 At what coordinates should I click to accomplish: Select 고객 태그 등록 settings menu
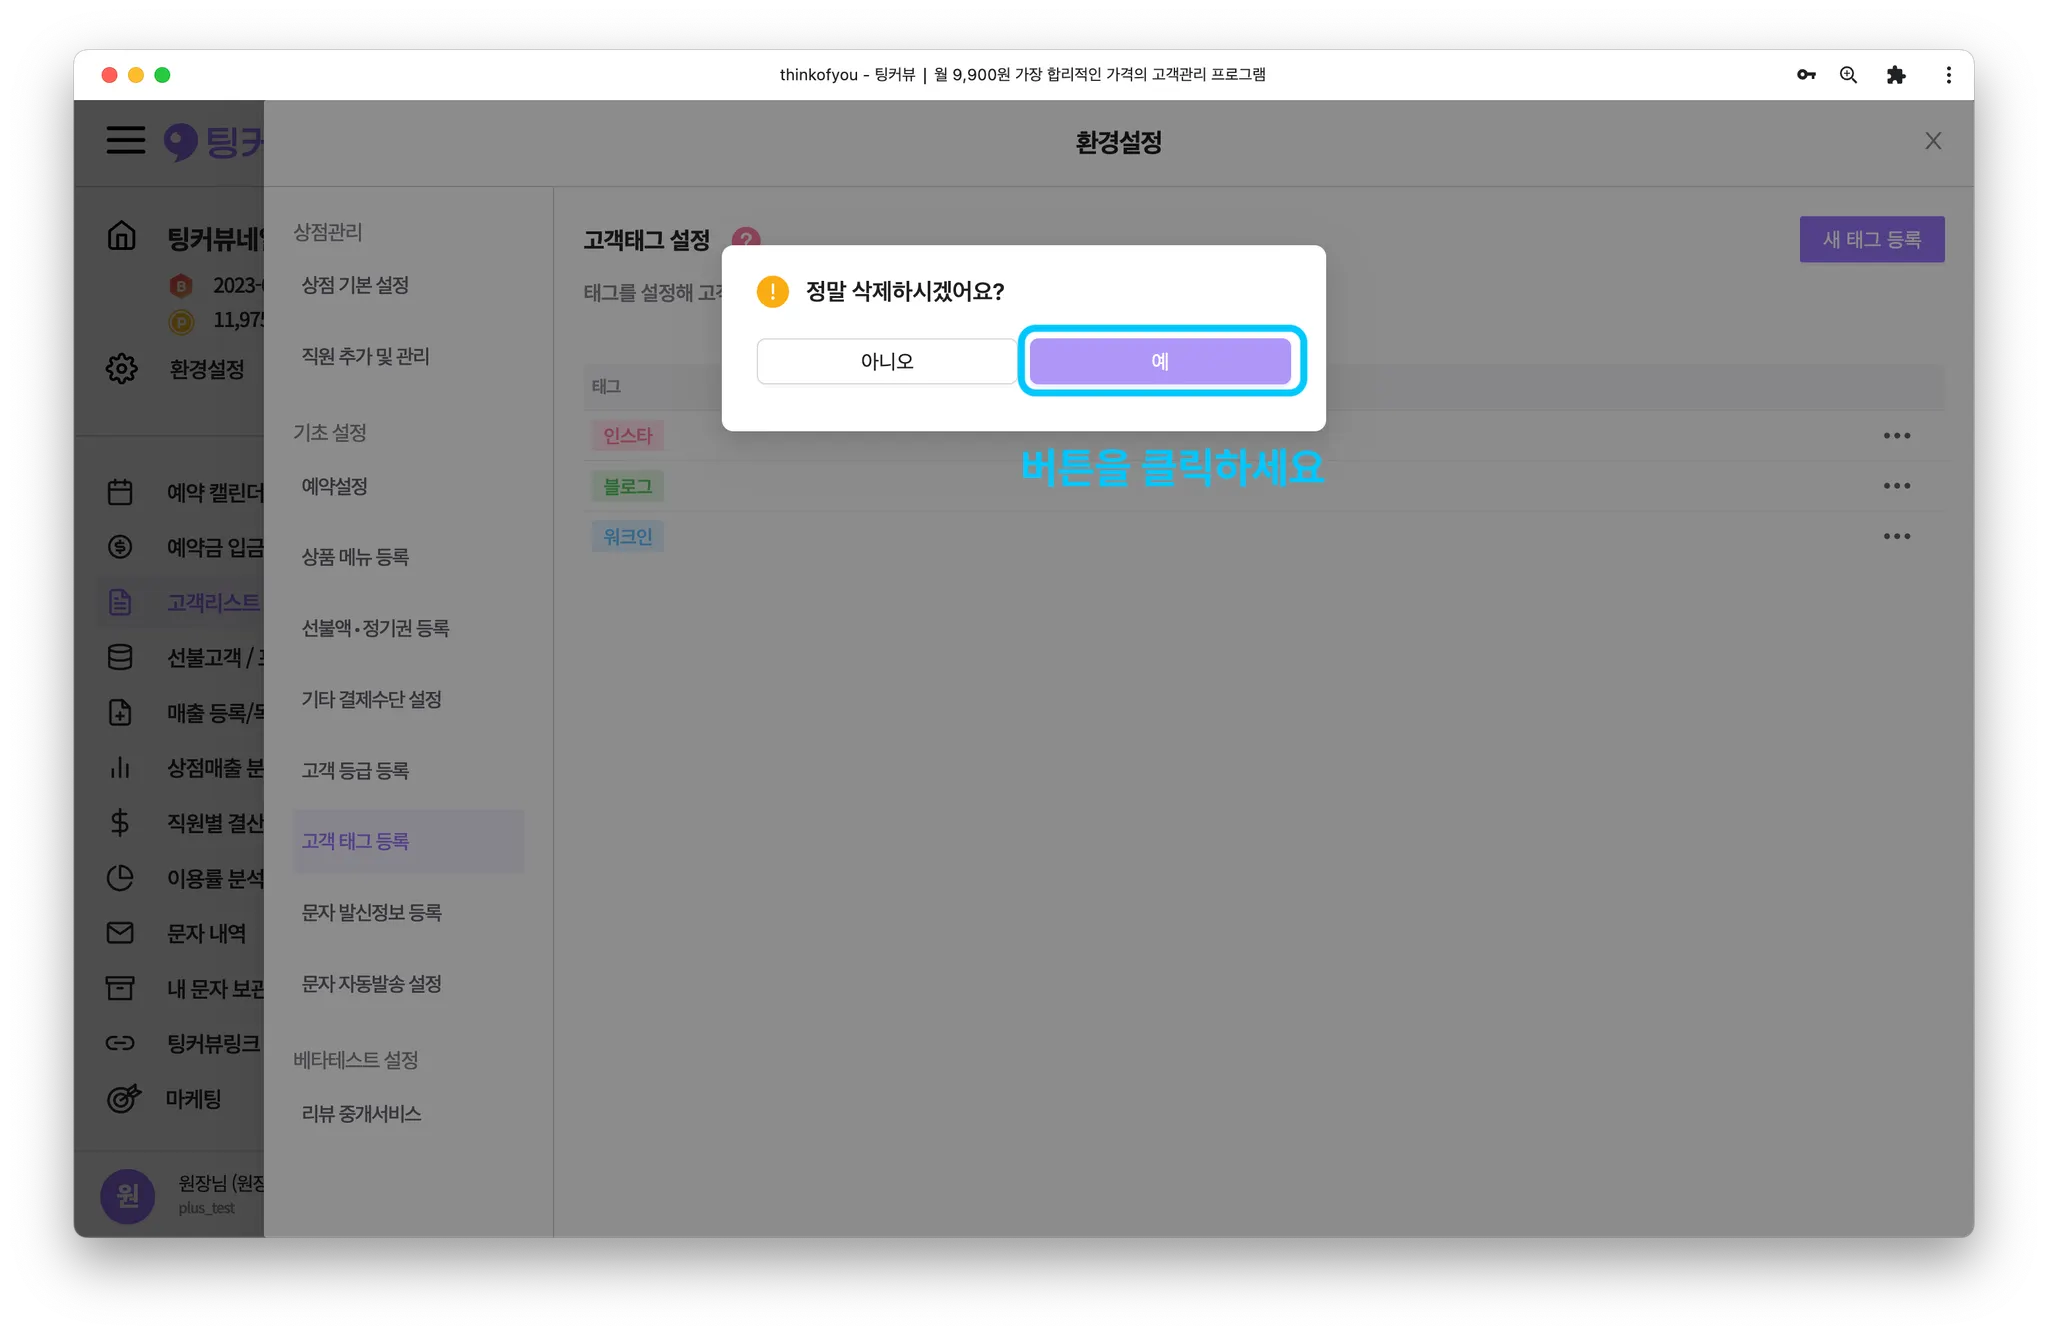click(x=356, y=841)
